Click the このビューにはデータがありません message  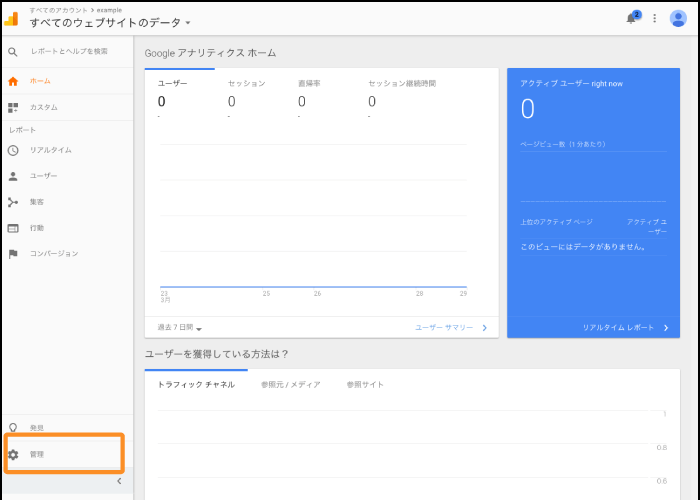click(583, 247)
